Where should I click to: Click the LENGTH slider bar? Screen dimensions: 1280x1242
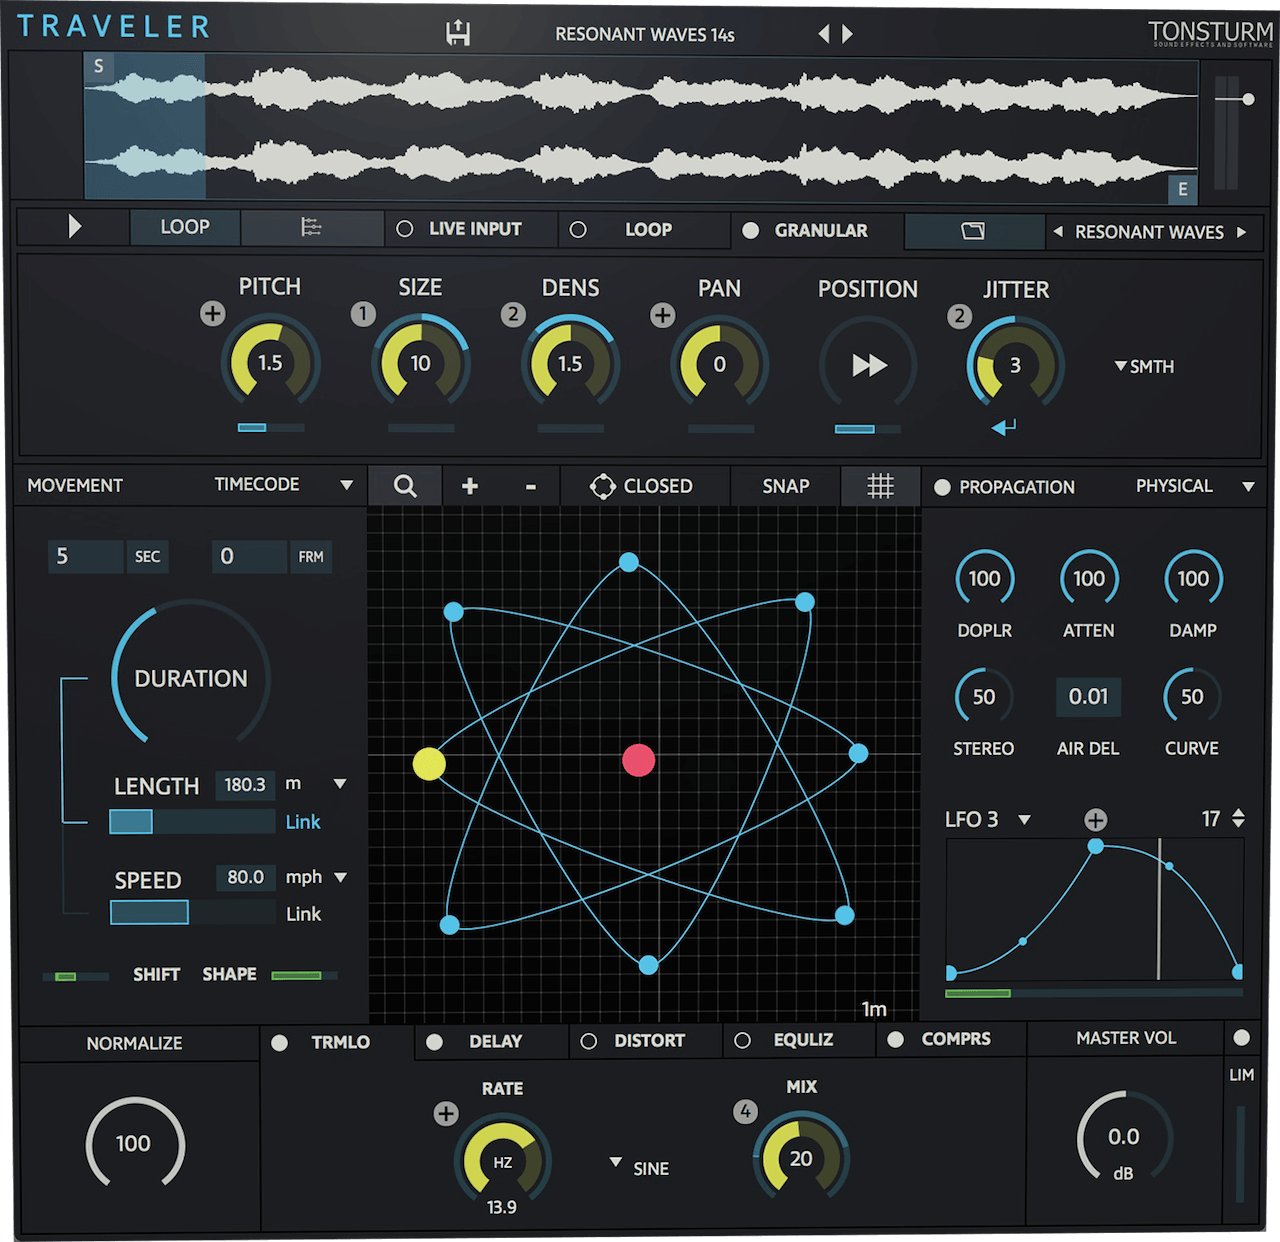192,822
